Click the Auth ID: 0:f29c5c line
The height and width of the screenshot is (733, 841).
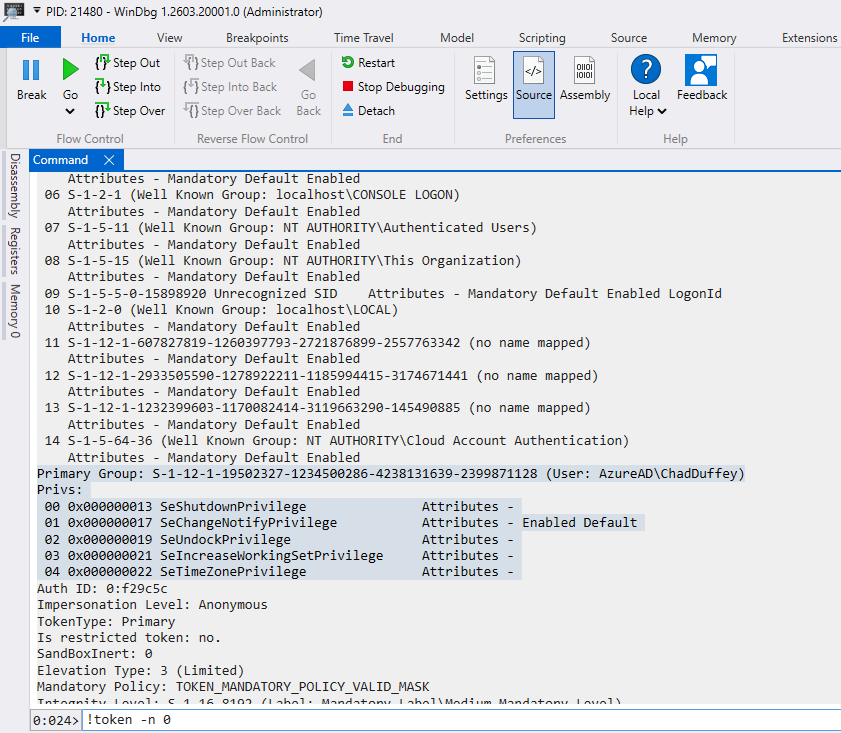point(102,589)
